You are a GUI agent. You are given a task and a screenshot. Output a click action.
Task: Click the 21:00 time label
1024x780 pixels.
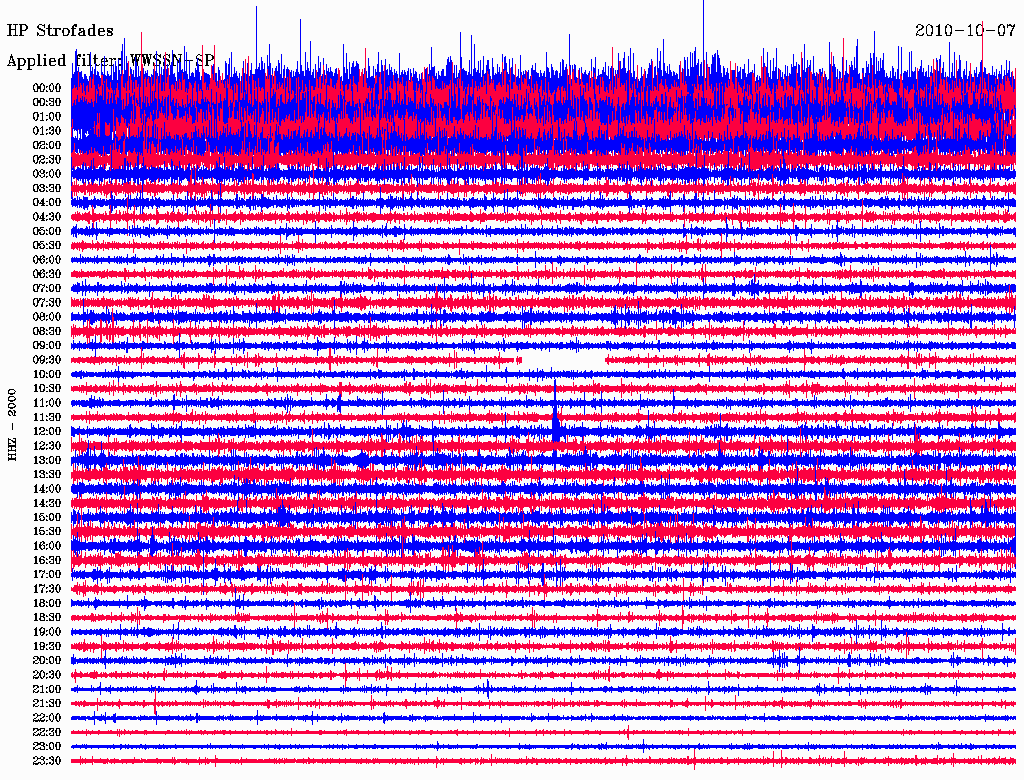(x=47, y=689)
